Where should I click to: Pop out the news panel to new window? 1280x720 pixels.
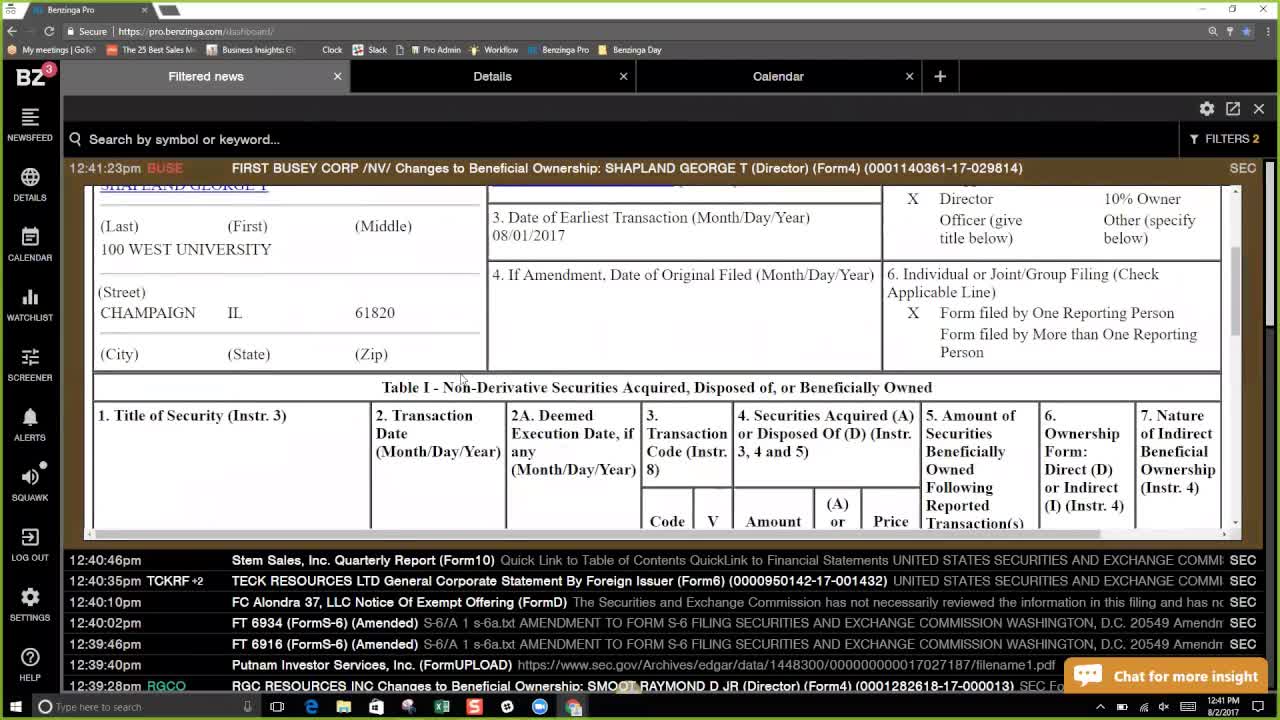pos(1233,108)
